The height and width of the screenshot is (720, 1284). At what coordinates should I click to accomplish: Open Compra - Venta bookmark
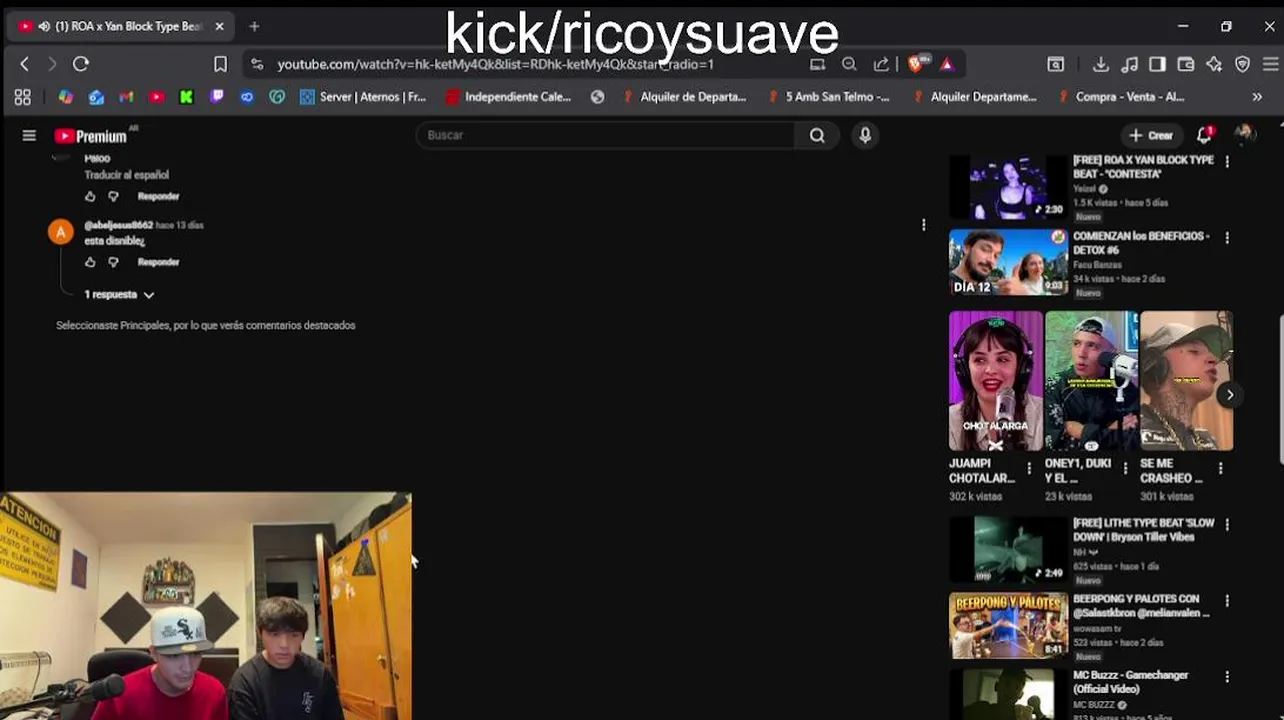tap(1121, 97)
